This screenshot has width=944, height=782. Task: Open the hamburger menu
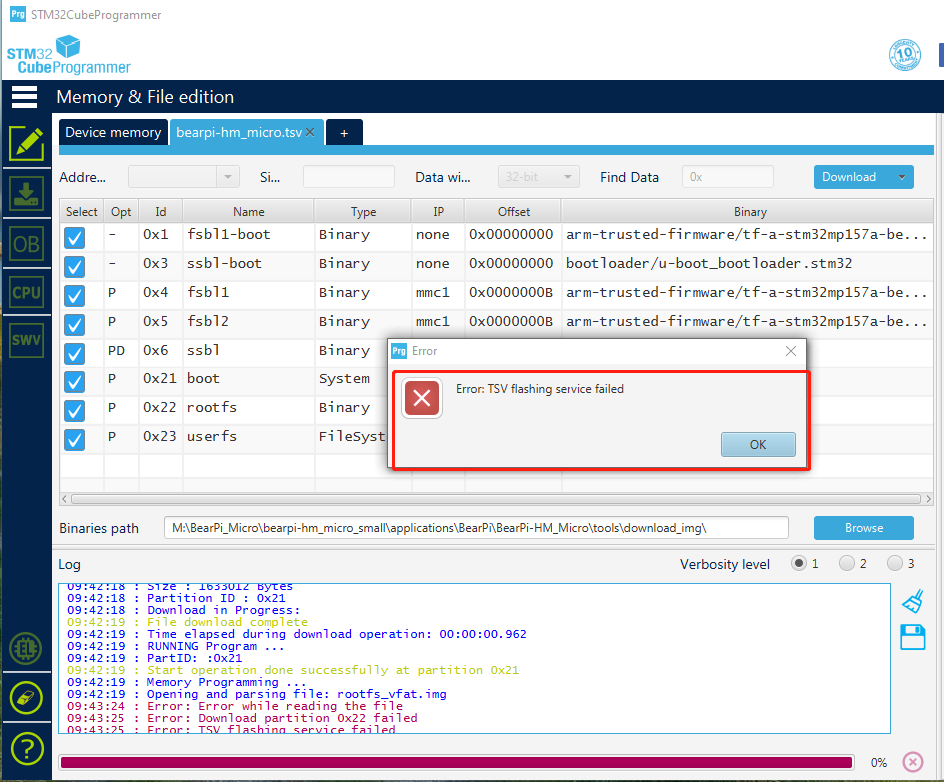[x=25, y=97]
